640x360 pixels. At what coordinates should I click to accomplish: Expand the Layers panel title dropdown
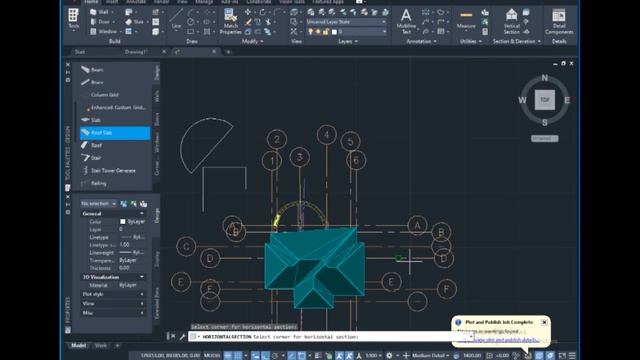coord(347,41)
